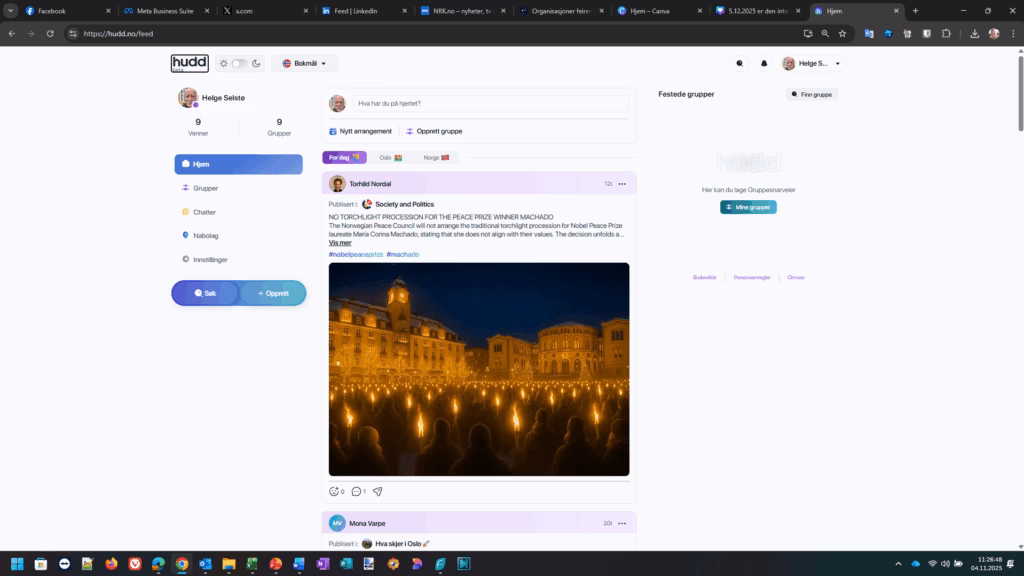Share the post using the paper plane icon
1024x576 pixels.
coord(378,491)
